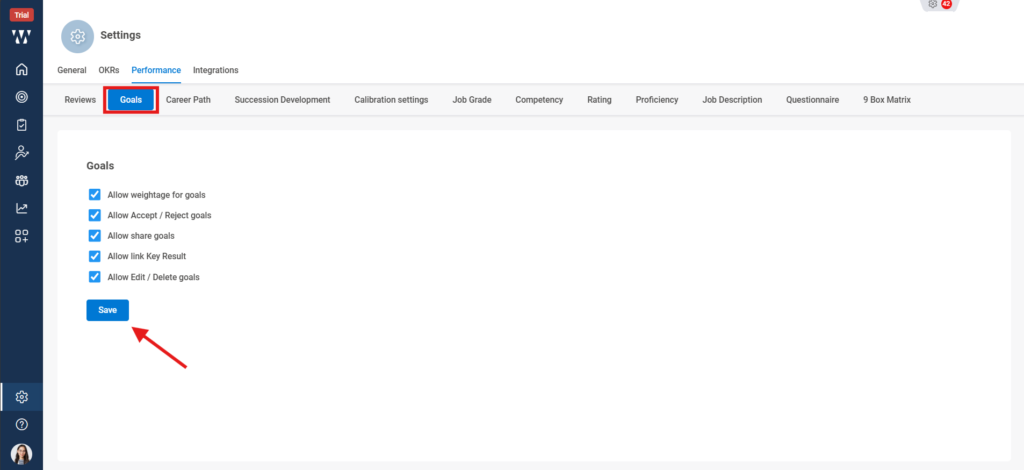Switch to the OKRs settings tab

[x=109, y=70]
